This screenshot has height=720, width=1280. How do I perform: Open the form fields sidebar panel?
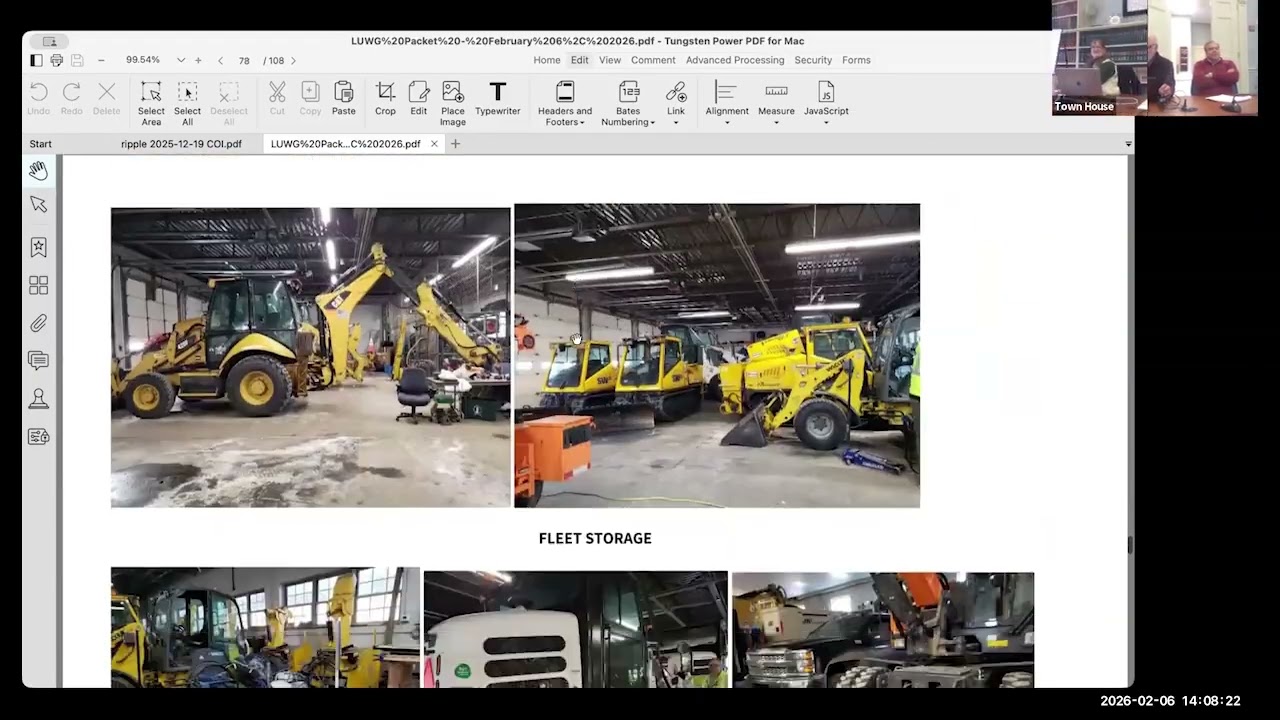38,436
